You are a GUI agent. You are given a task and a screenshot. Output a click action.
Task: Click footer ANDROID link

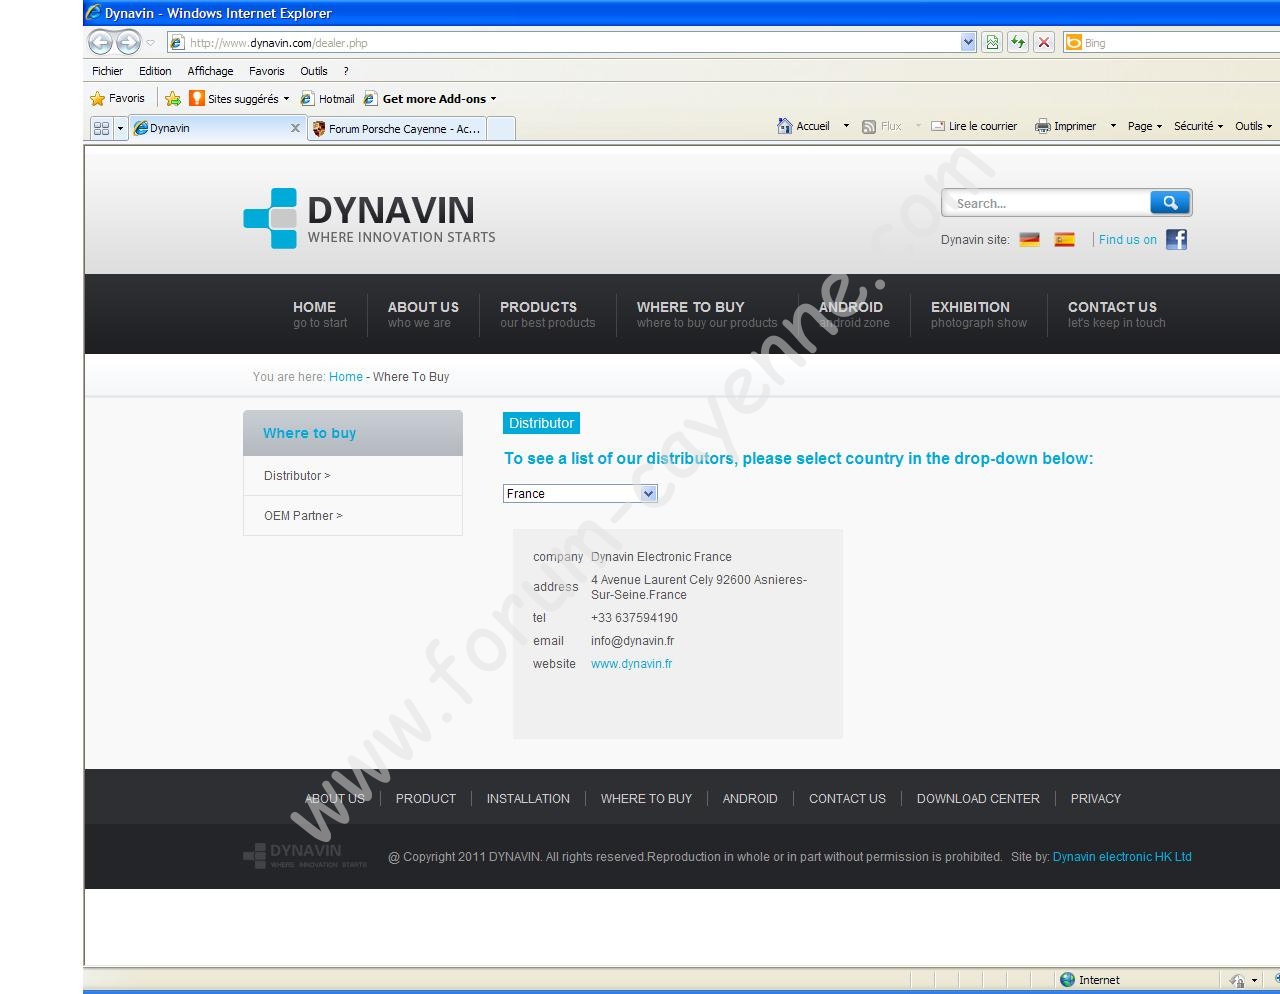750,799
